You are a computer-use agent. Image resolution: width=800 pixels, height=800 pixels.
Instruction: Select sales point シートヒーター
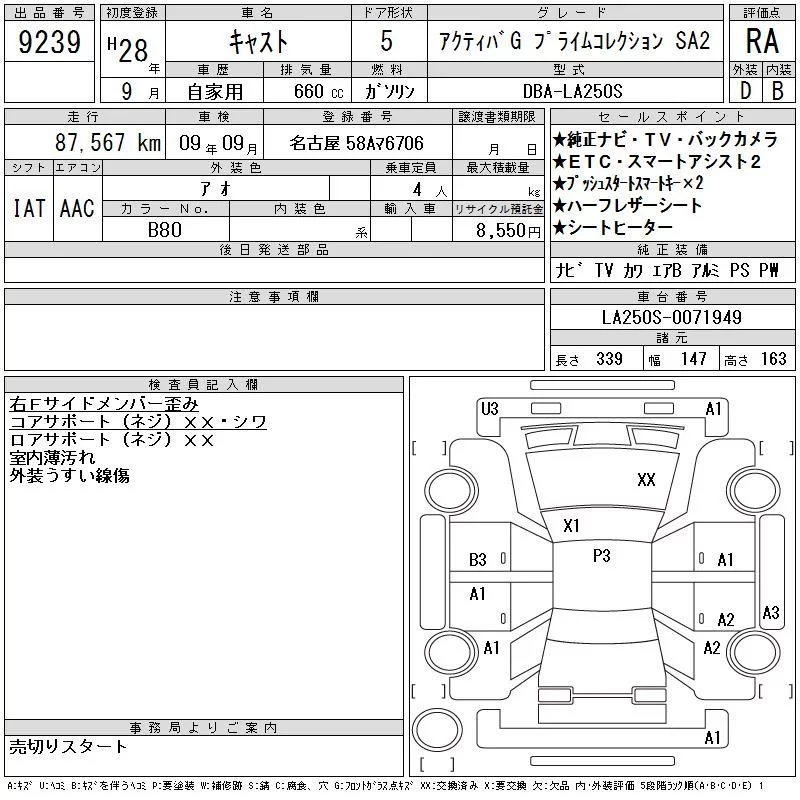coord(613,228)
